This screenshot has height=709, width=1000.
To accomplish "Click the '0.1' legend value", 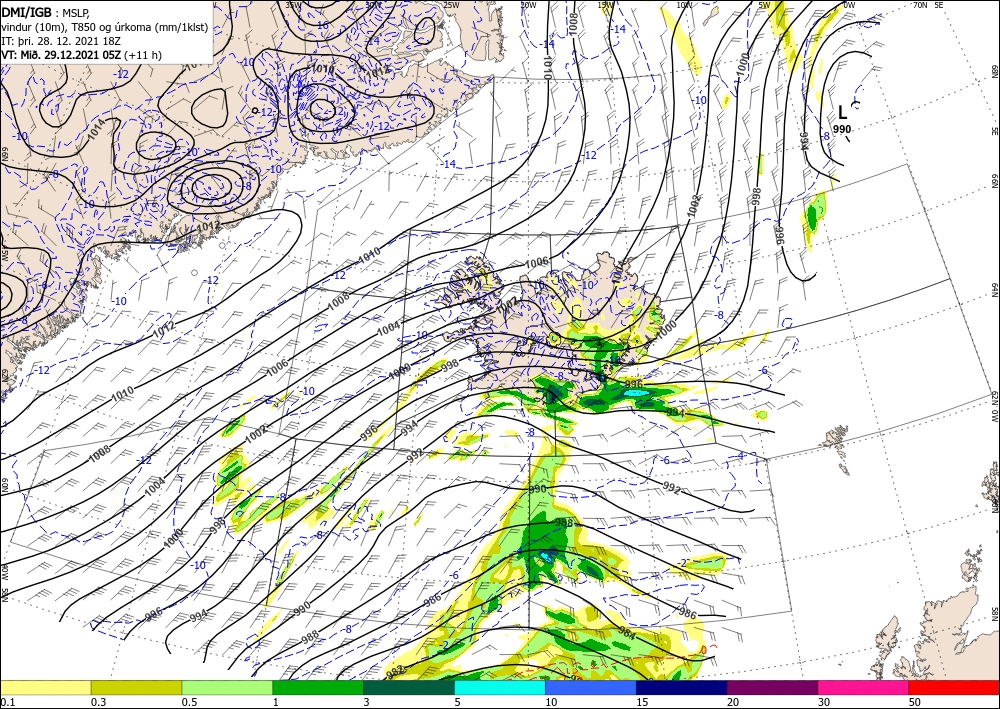I will click(x=6, y=702).
